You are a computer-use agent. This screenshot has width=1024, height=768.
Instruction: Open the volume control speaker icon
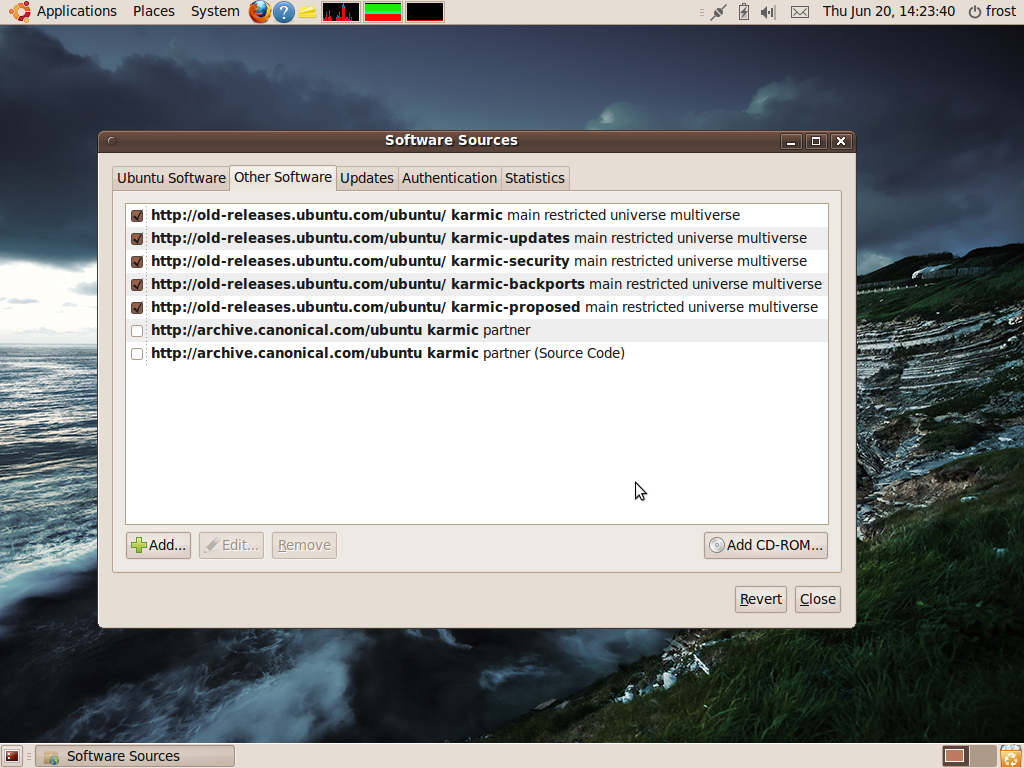point(768,12)
